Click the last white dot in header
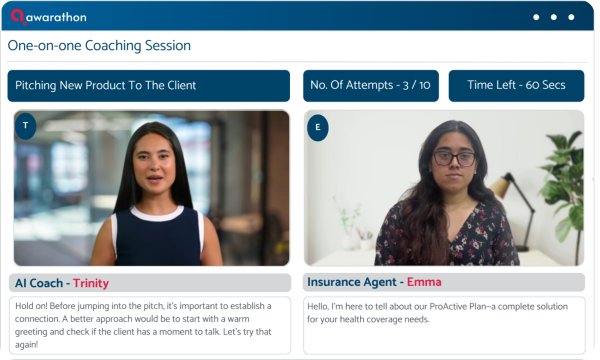 click(x=571, y=17)
